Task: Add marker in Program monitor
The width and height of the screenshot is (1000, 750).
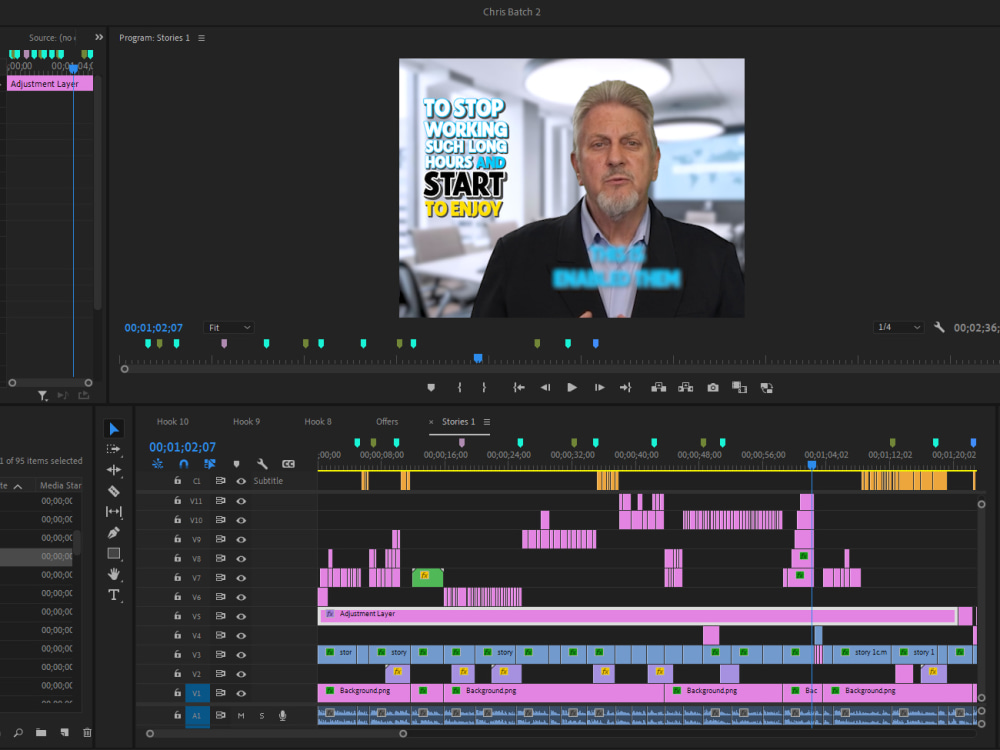Action: click(x=431, y=387)
